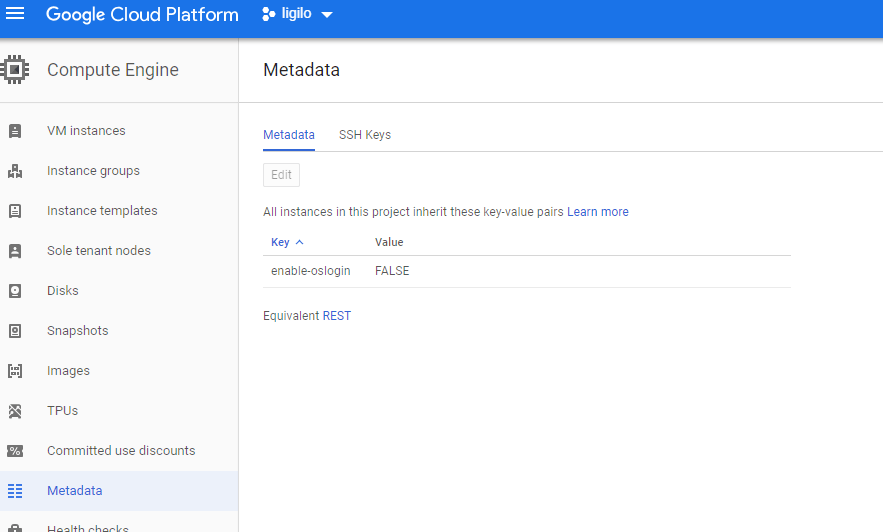
Task: Navigate to Disks
Action: [x=63, y=290]
